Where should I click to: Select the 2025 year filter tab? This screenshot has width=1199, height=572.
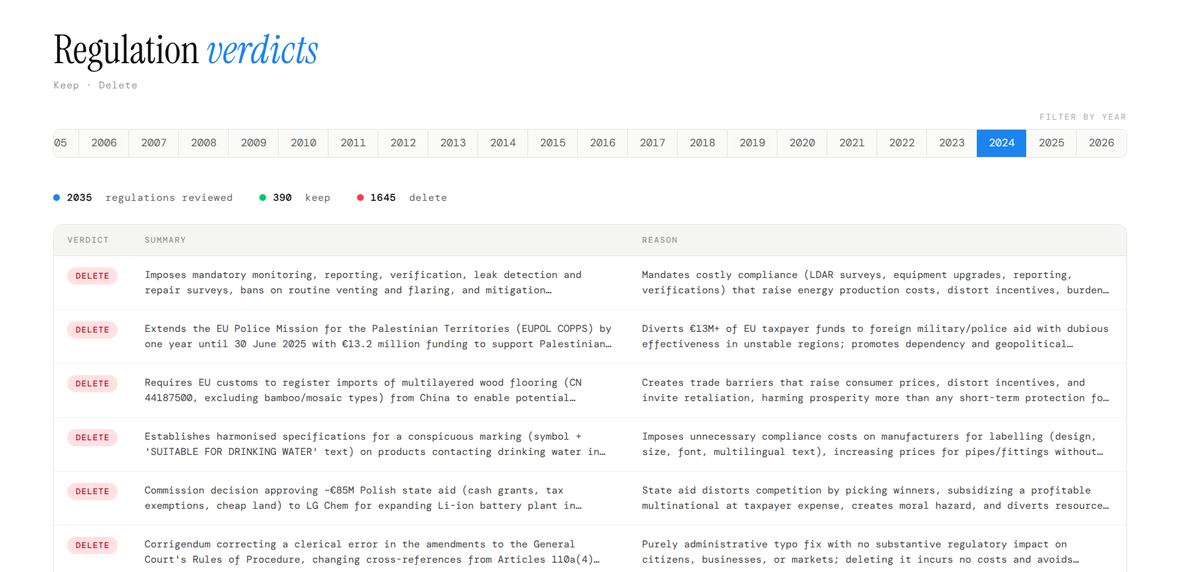[x=1051, y=143]
